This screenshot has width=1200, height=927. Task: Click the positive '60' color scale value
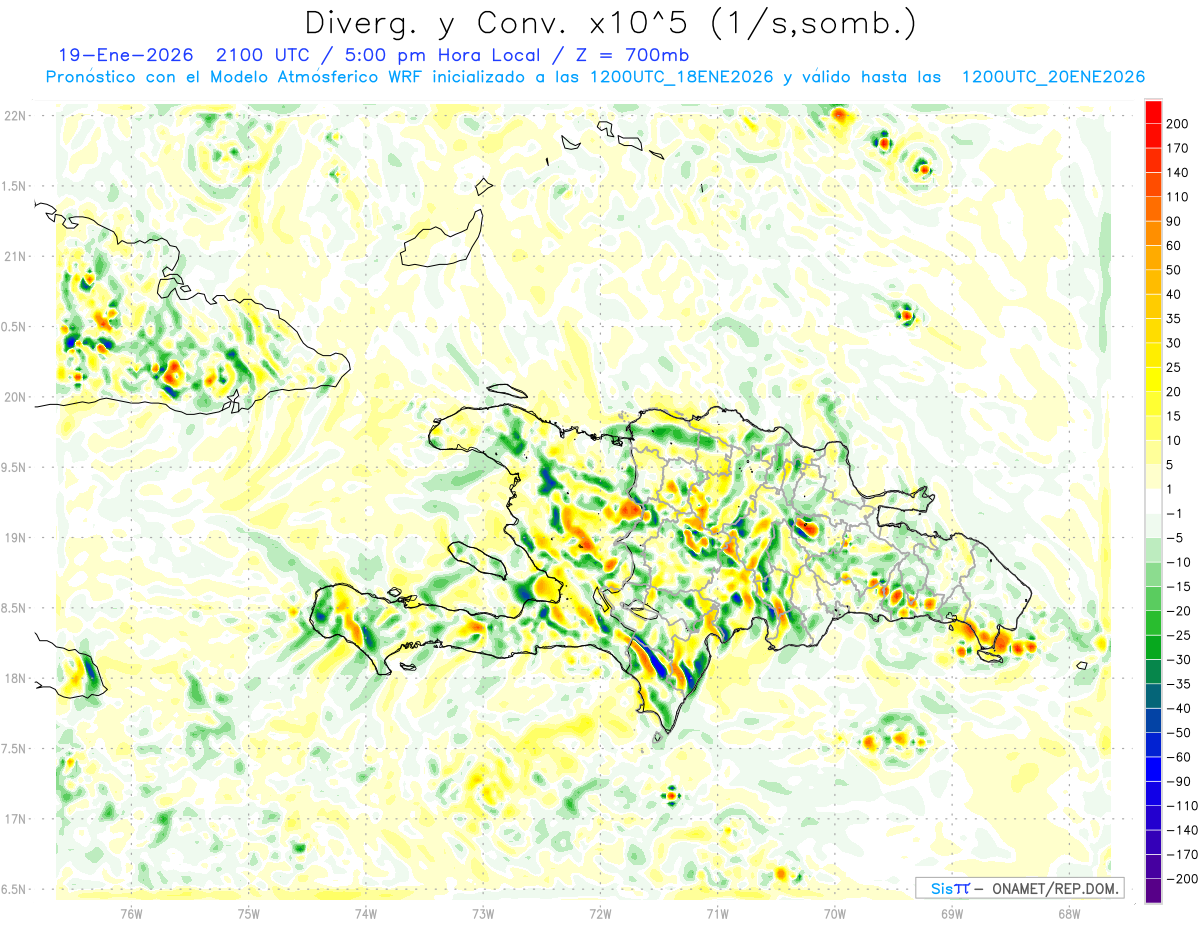1173,246
